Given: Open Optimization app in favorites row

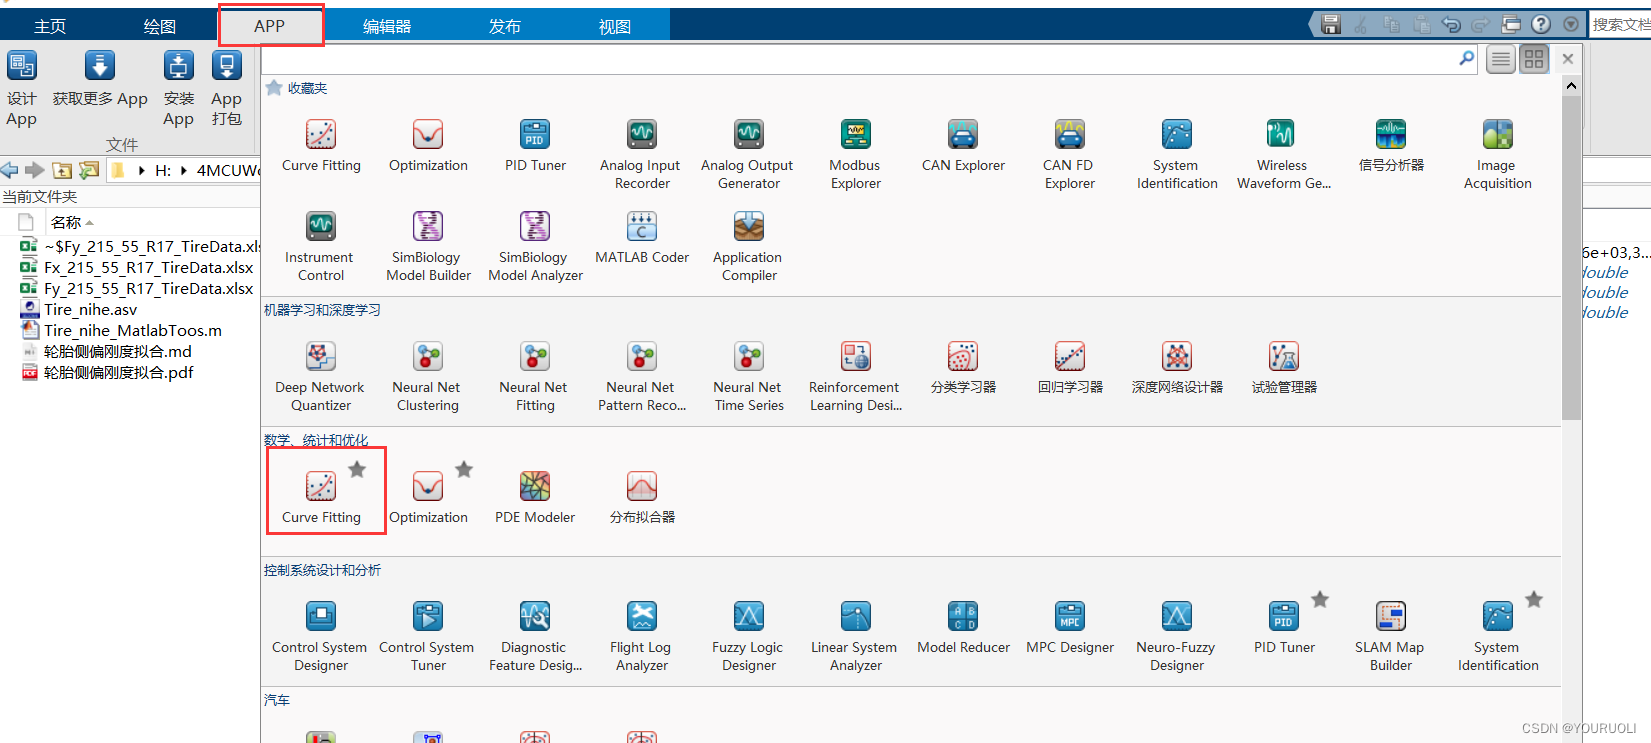Looking at the screenshot, I should (428, 146).
